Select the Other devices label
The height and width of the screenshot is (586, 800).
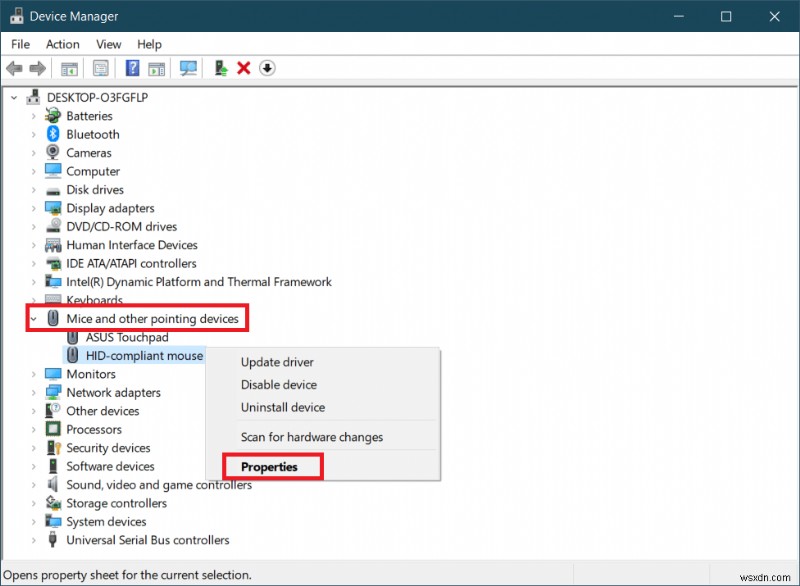(x=103, y=411)
